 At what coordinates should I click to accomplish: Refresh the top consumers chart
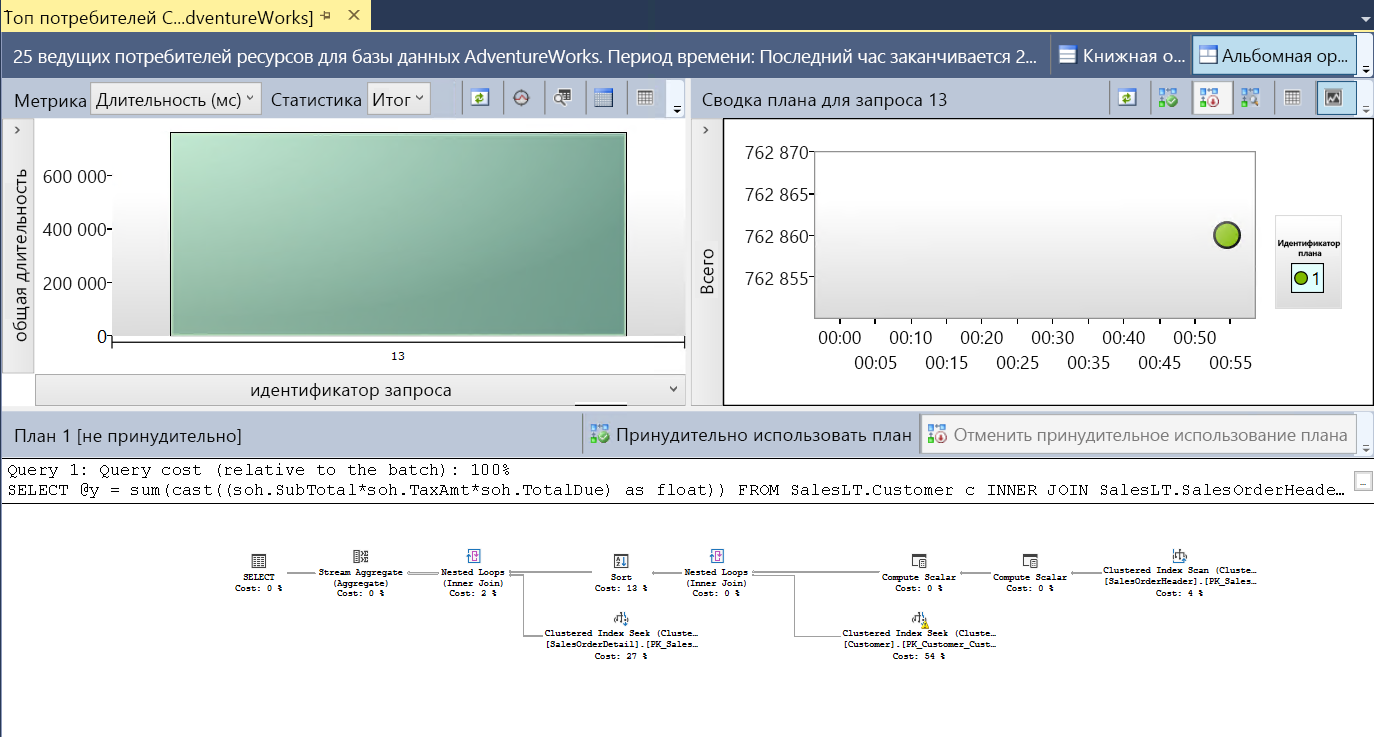[x=481, y=99]
